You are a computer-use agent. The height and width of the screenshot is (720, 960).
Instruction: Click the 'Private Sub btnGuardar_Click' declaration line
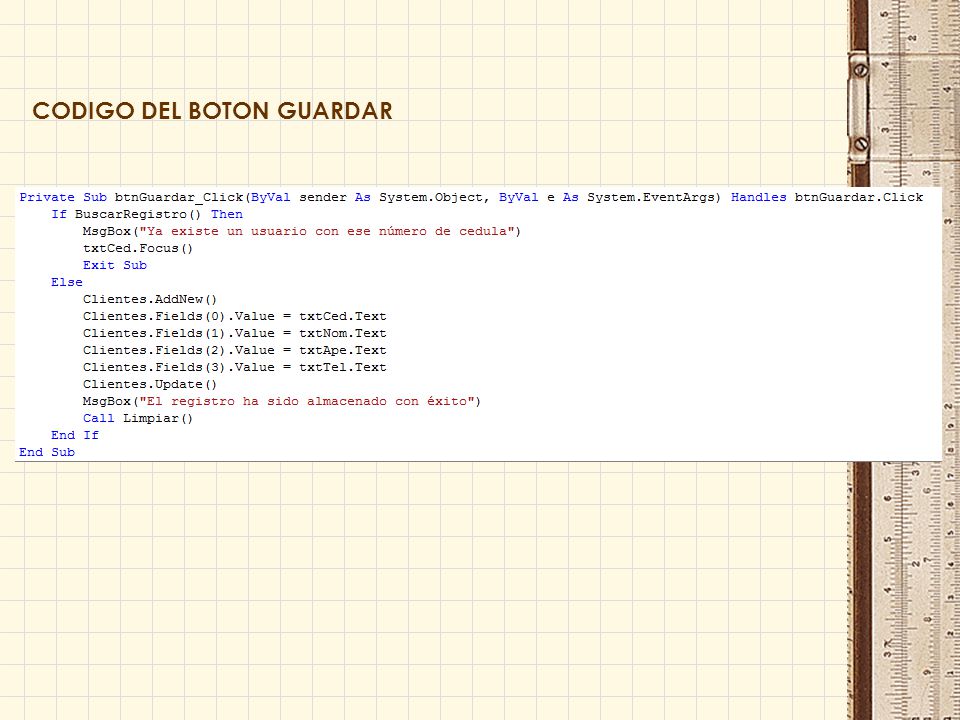(x=471, y=197)
